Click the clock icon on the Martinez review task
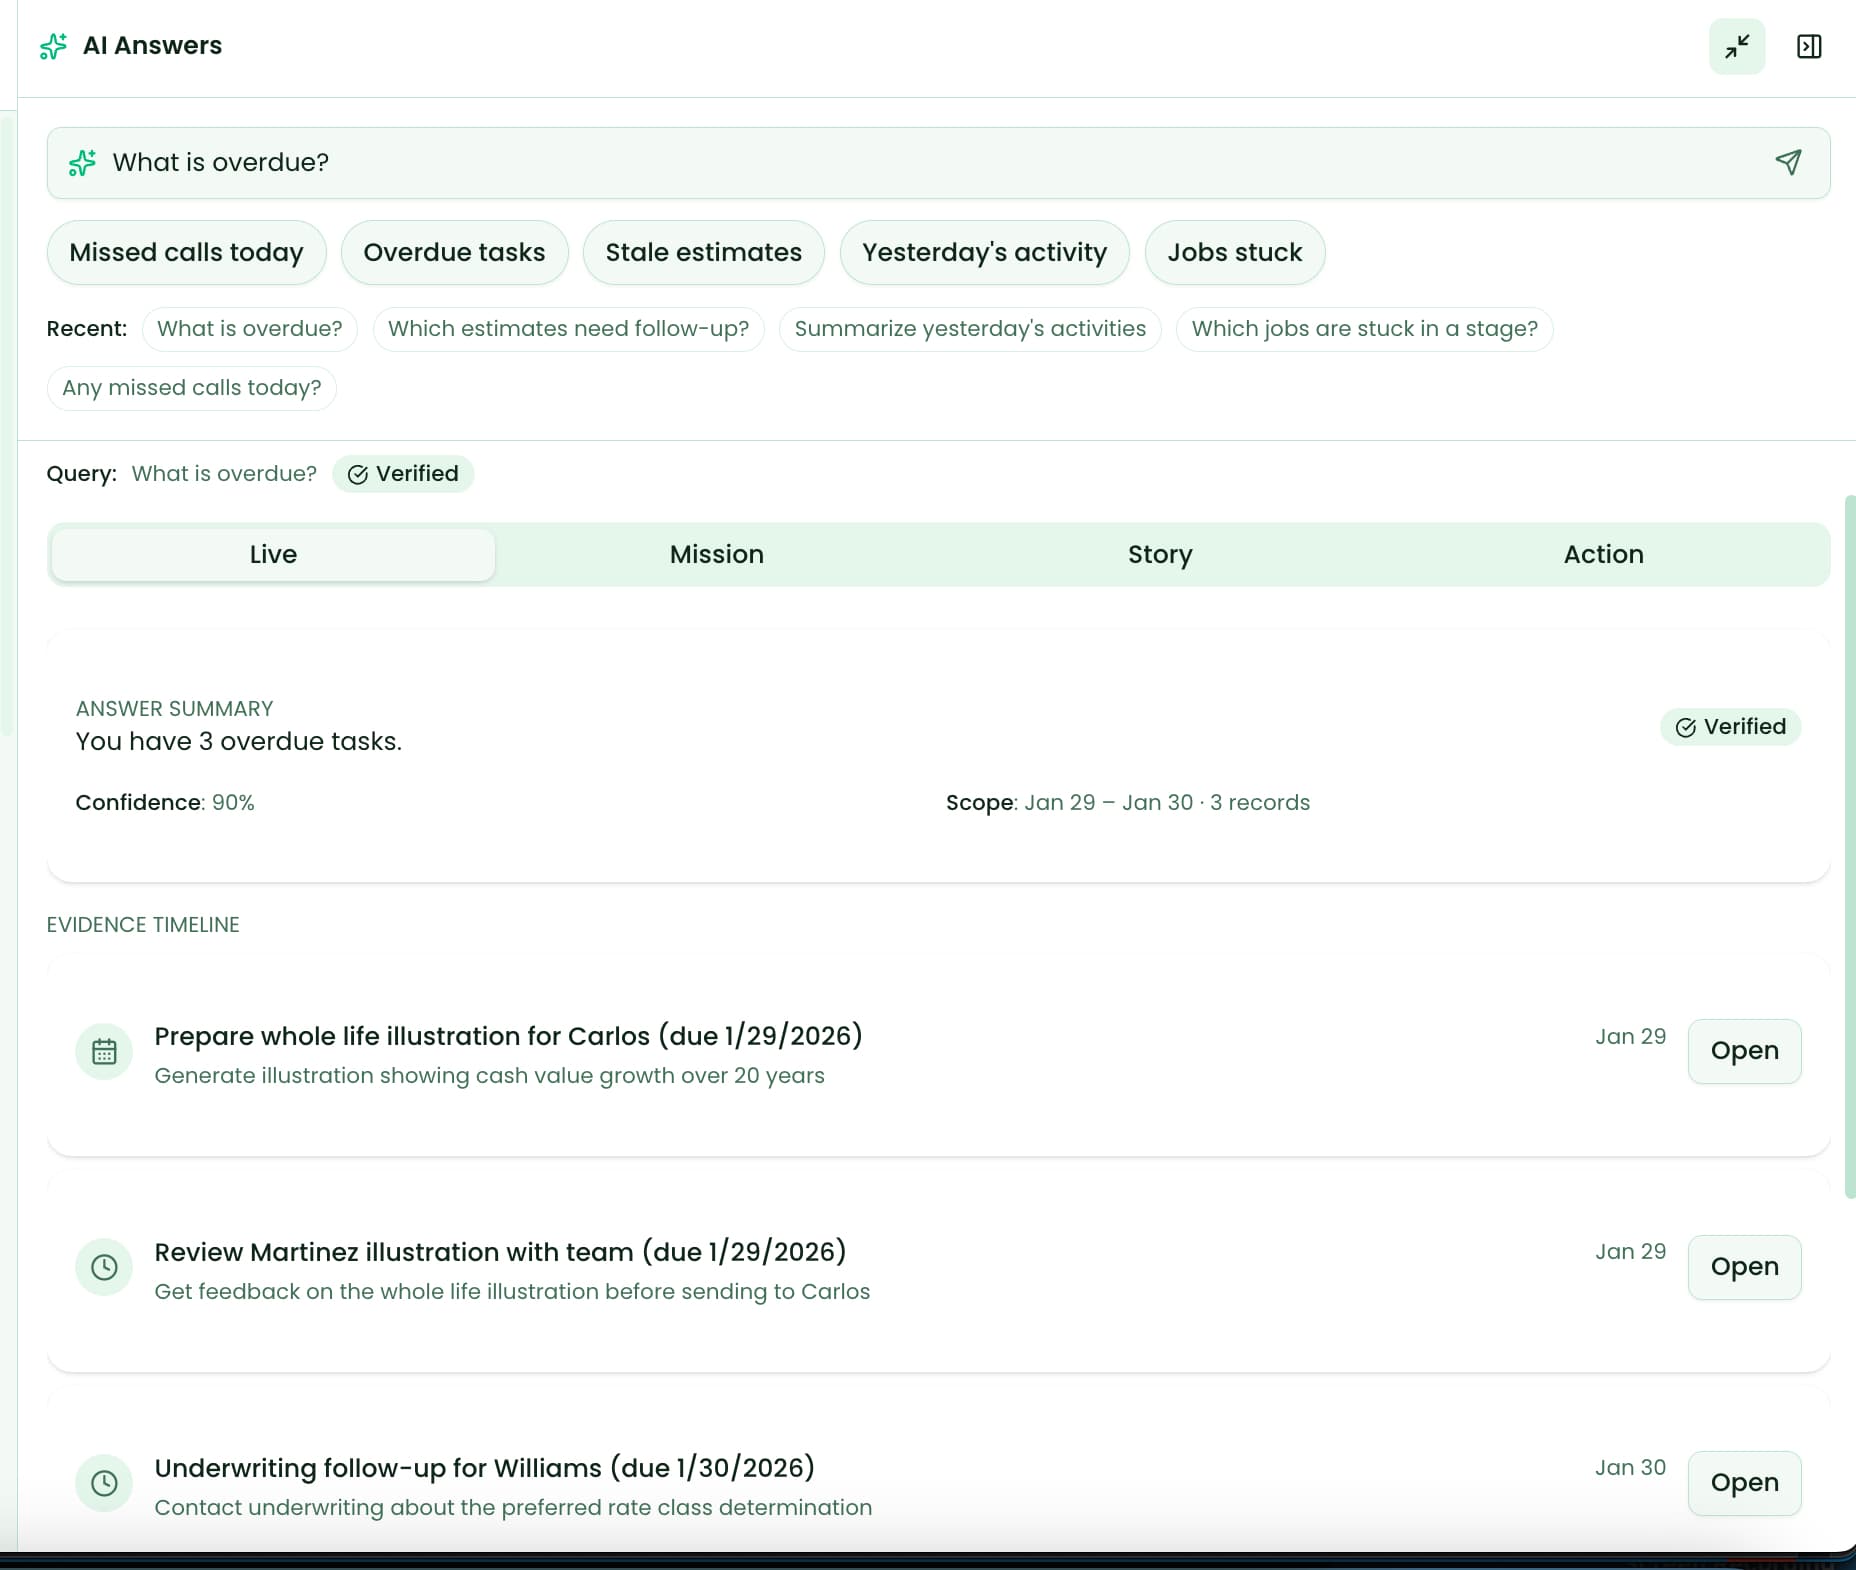Screen dimensions: 1856x1570 pyautogui.click(x=104, y=1267)
